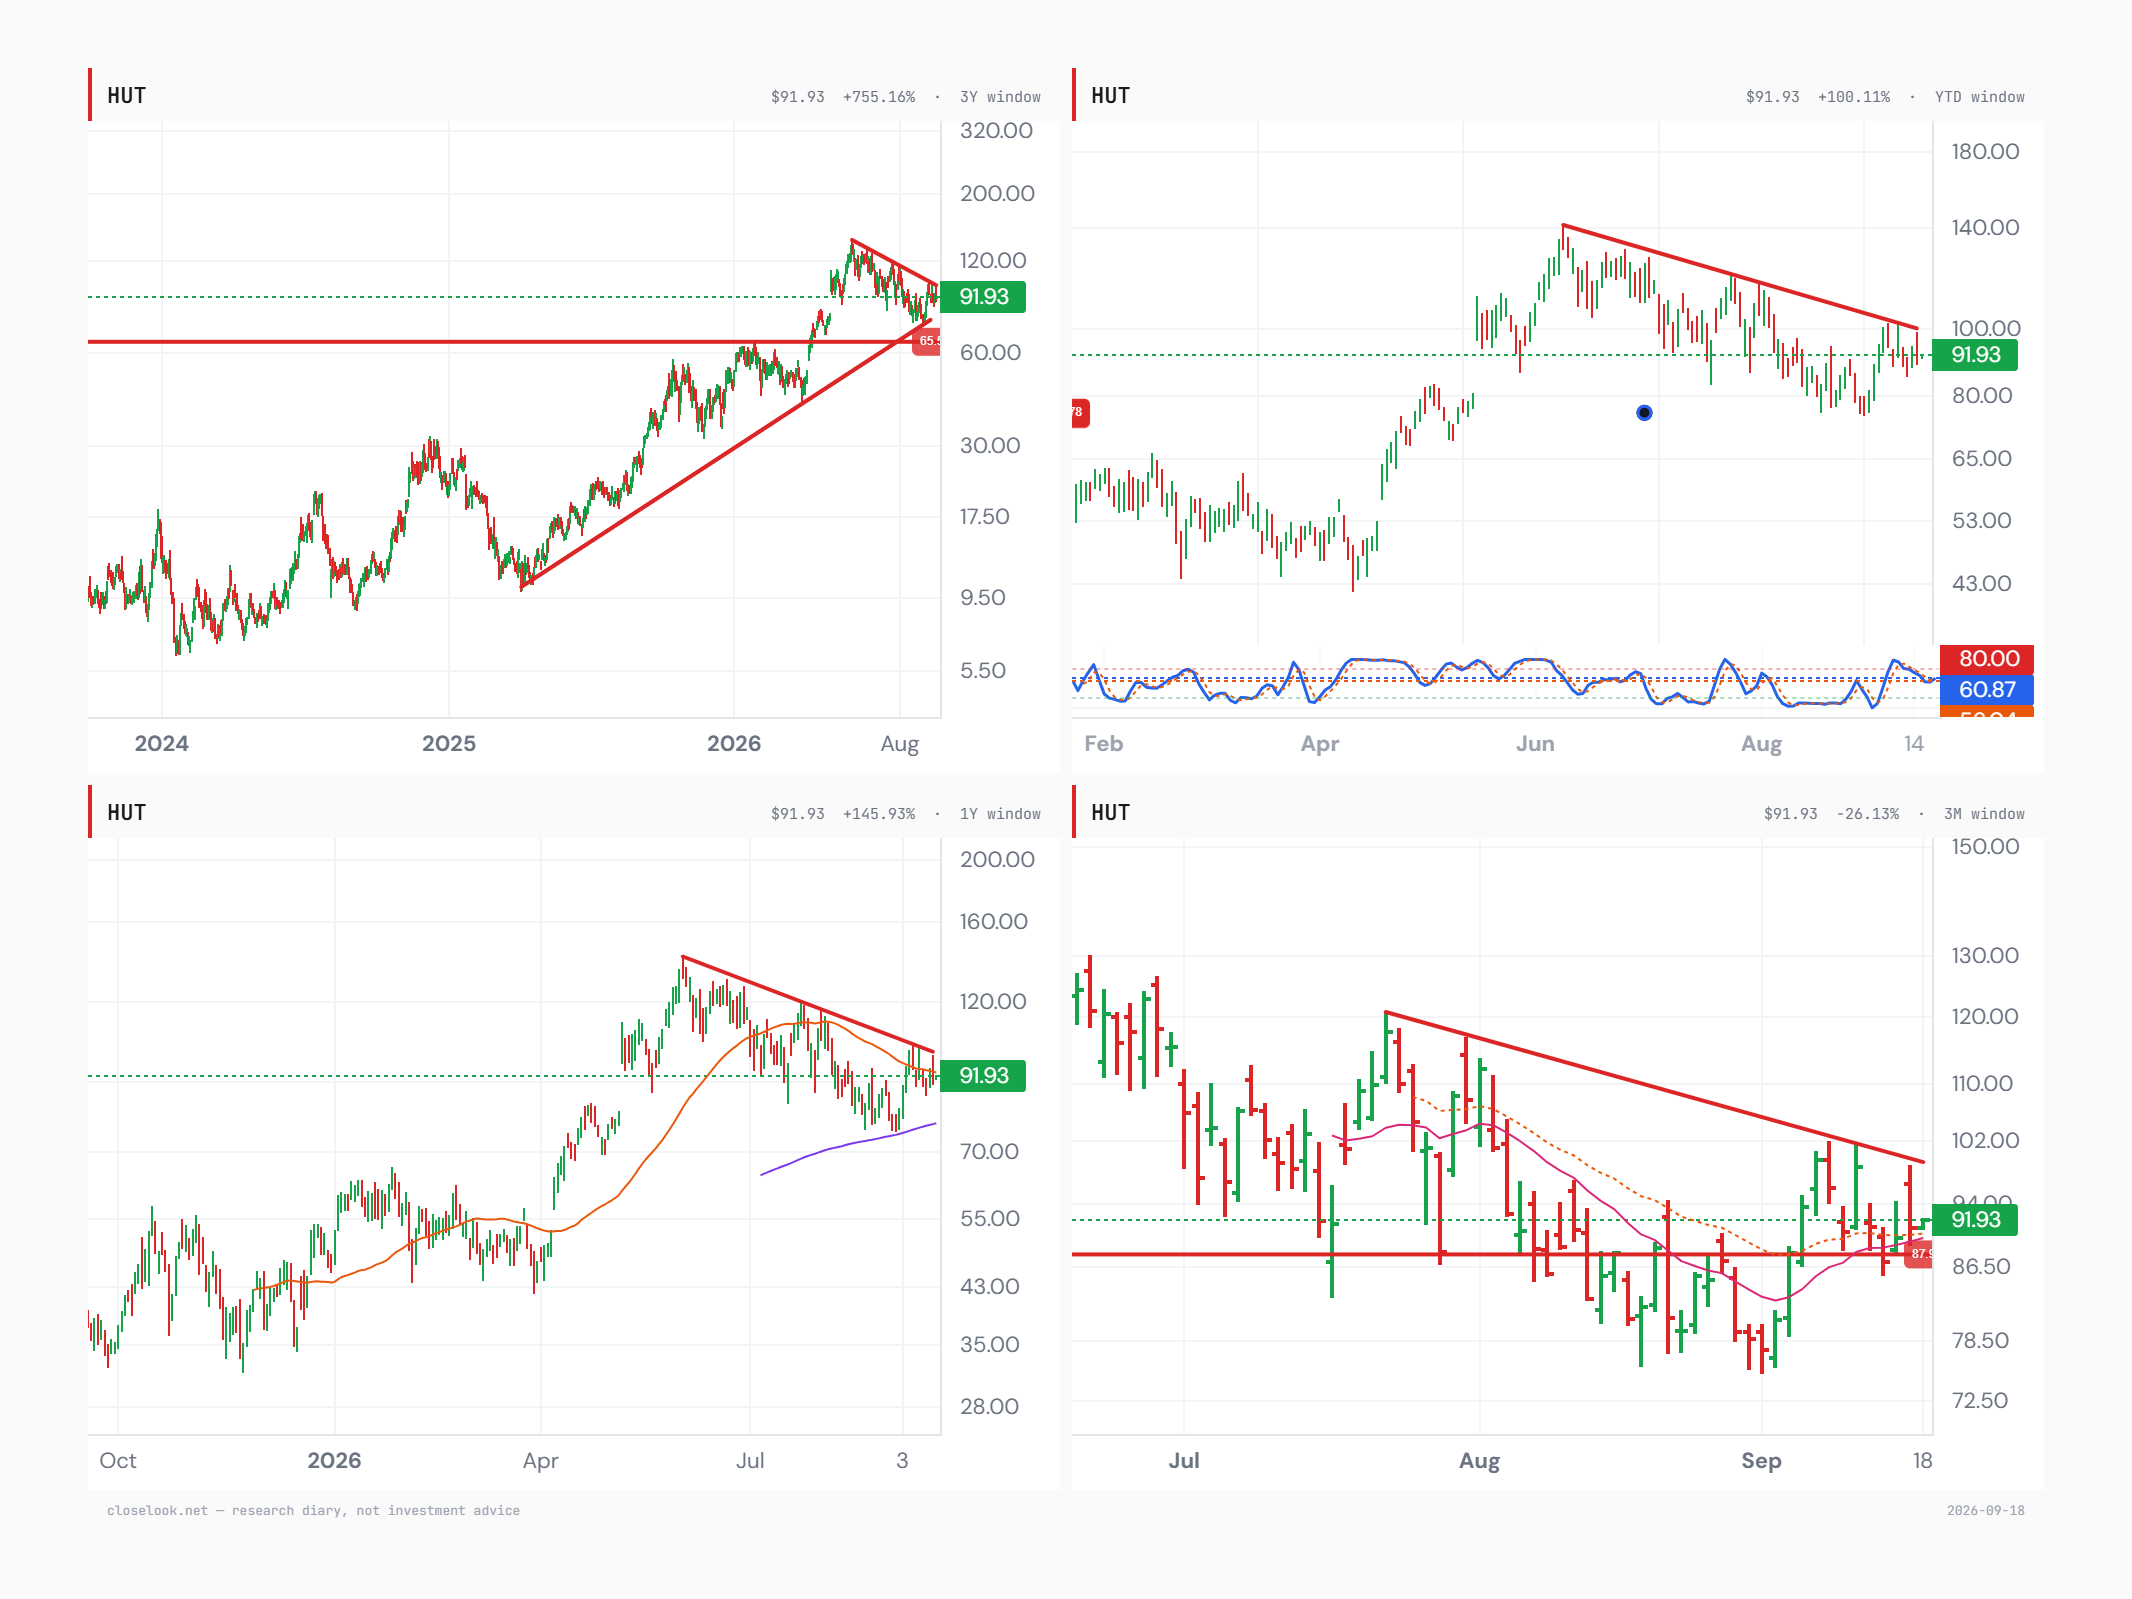Click the green 91.93 price tag in 1Y panel
This screenshot has height=1599, width=2132.
pos(983,1076)
